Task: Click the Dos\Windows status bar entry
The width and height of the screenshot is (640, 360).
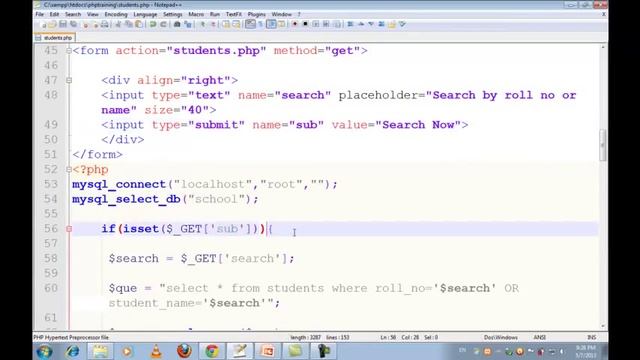Action: 501,338
